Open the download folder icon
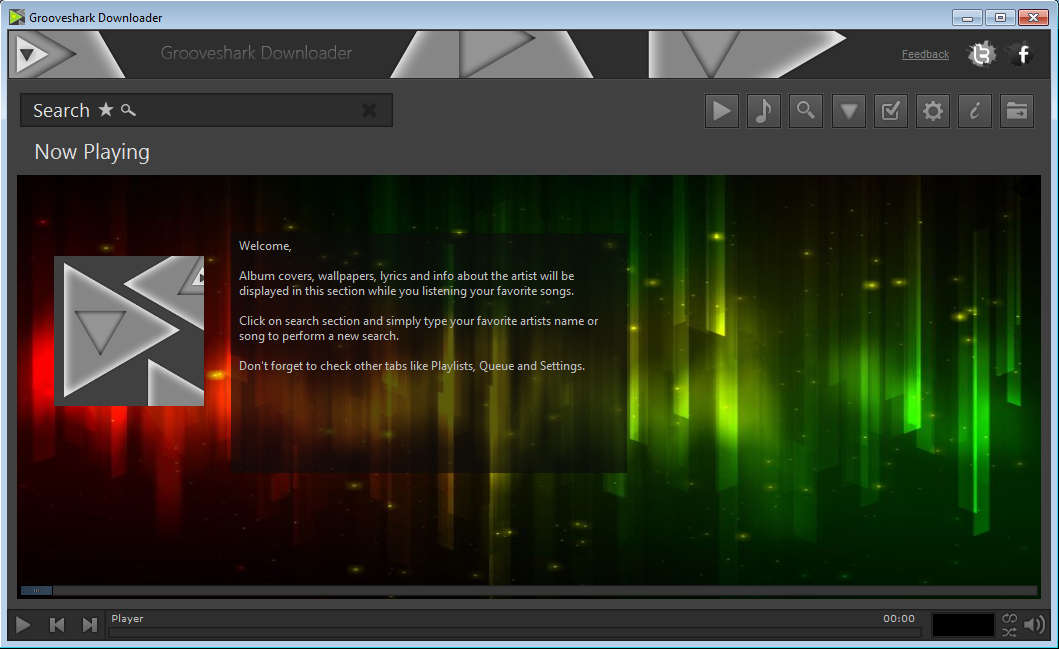This screenshot has height=649, width=1059. coord(1017,111)
